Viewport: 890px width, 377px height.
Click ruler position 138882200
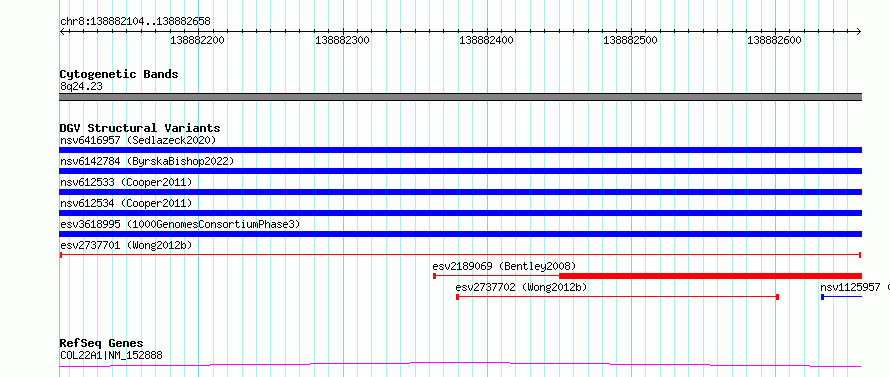[x=198, y=40]
